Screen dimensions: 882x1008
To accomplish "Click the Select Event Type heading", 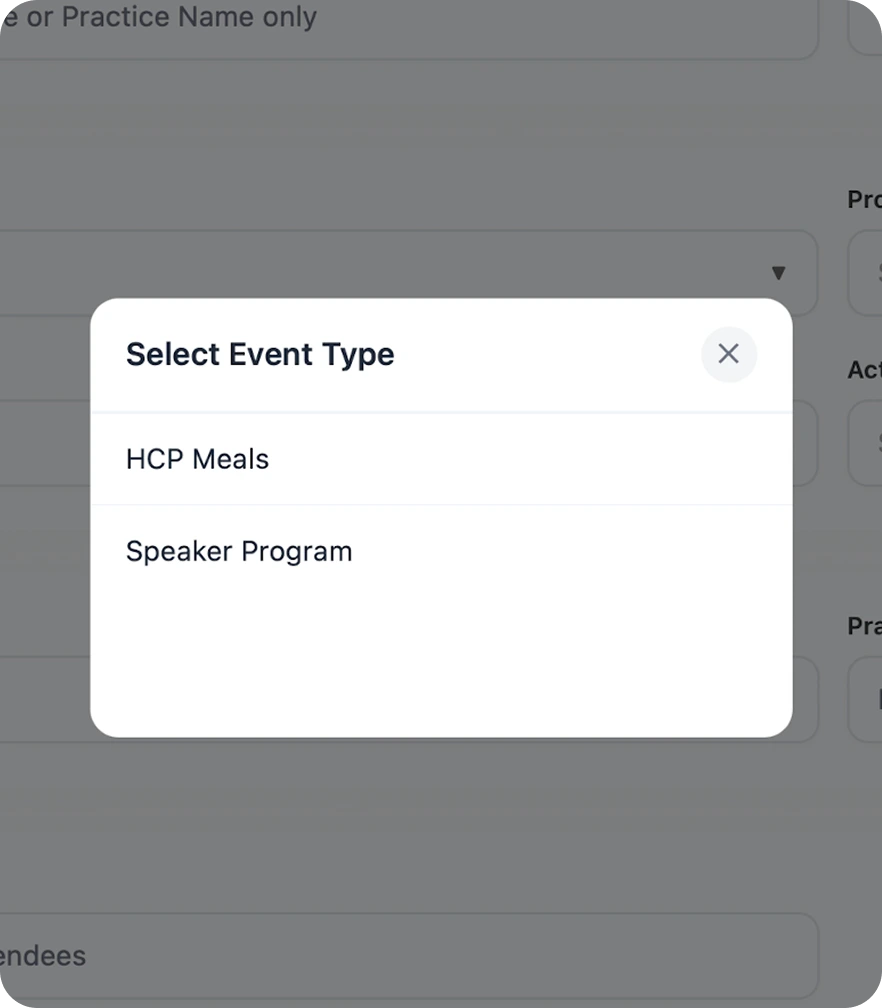I will pos(260,354).
